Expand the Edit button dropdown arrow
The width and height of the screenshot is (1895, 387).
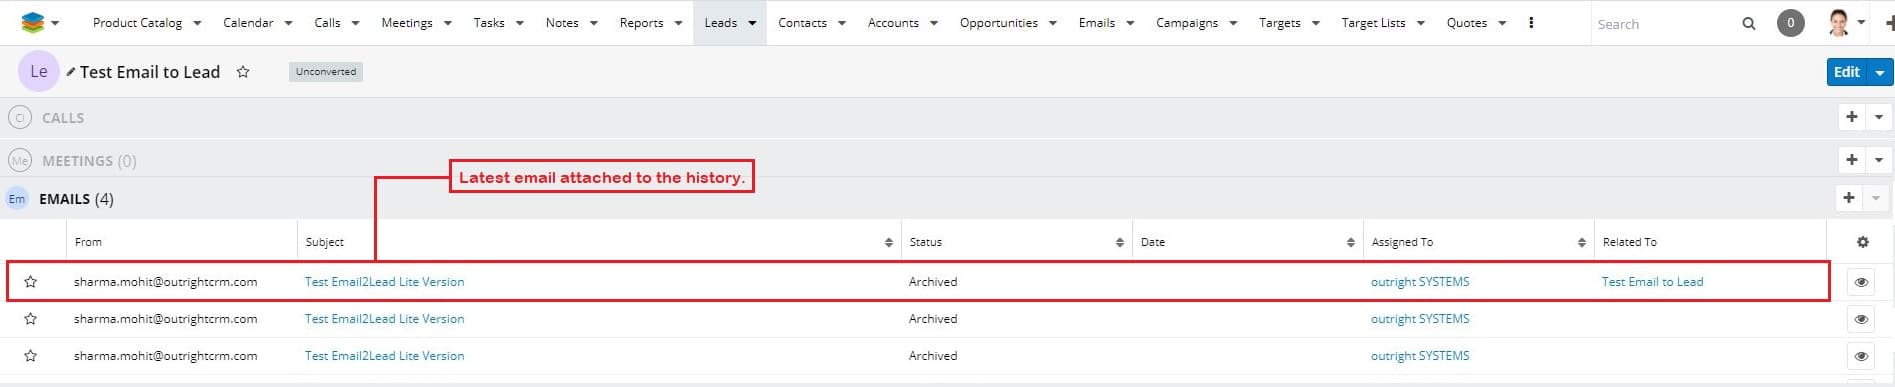[1880, 72]
